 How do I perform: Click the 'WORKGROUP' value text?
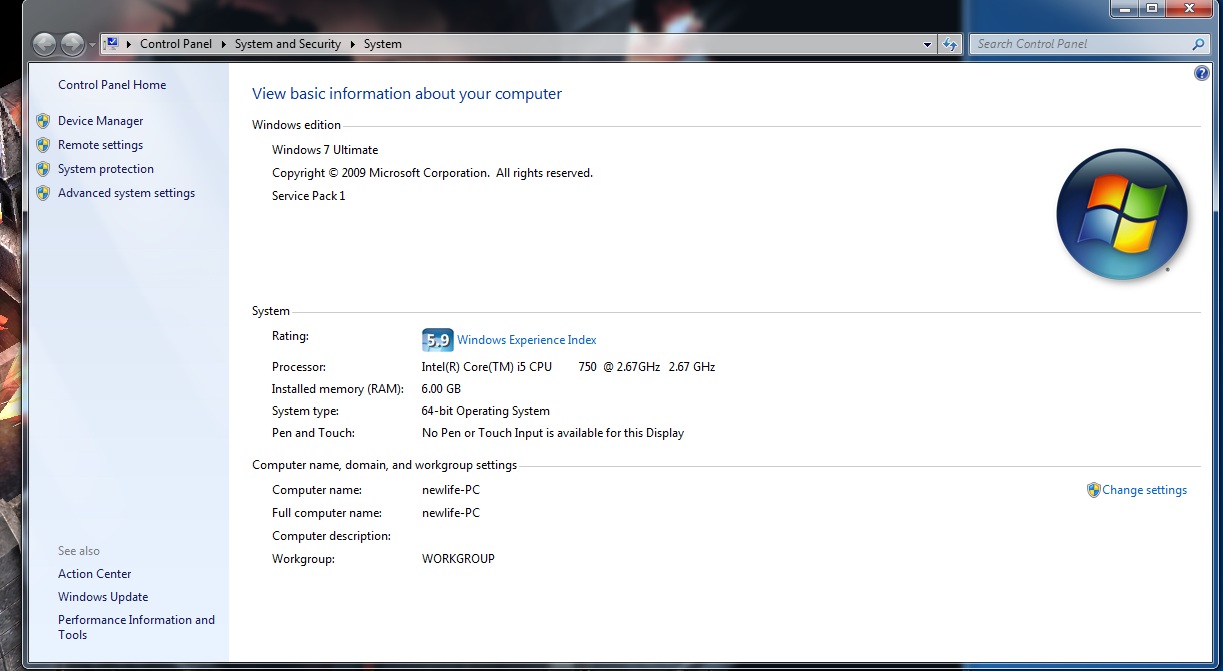click(x=458, y=559)
